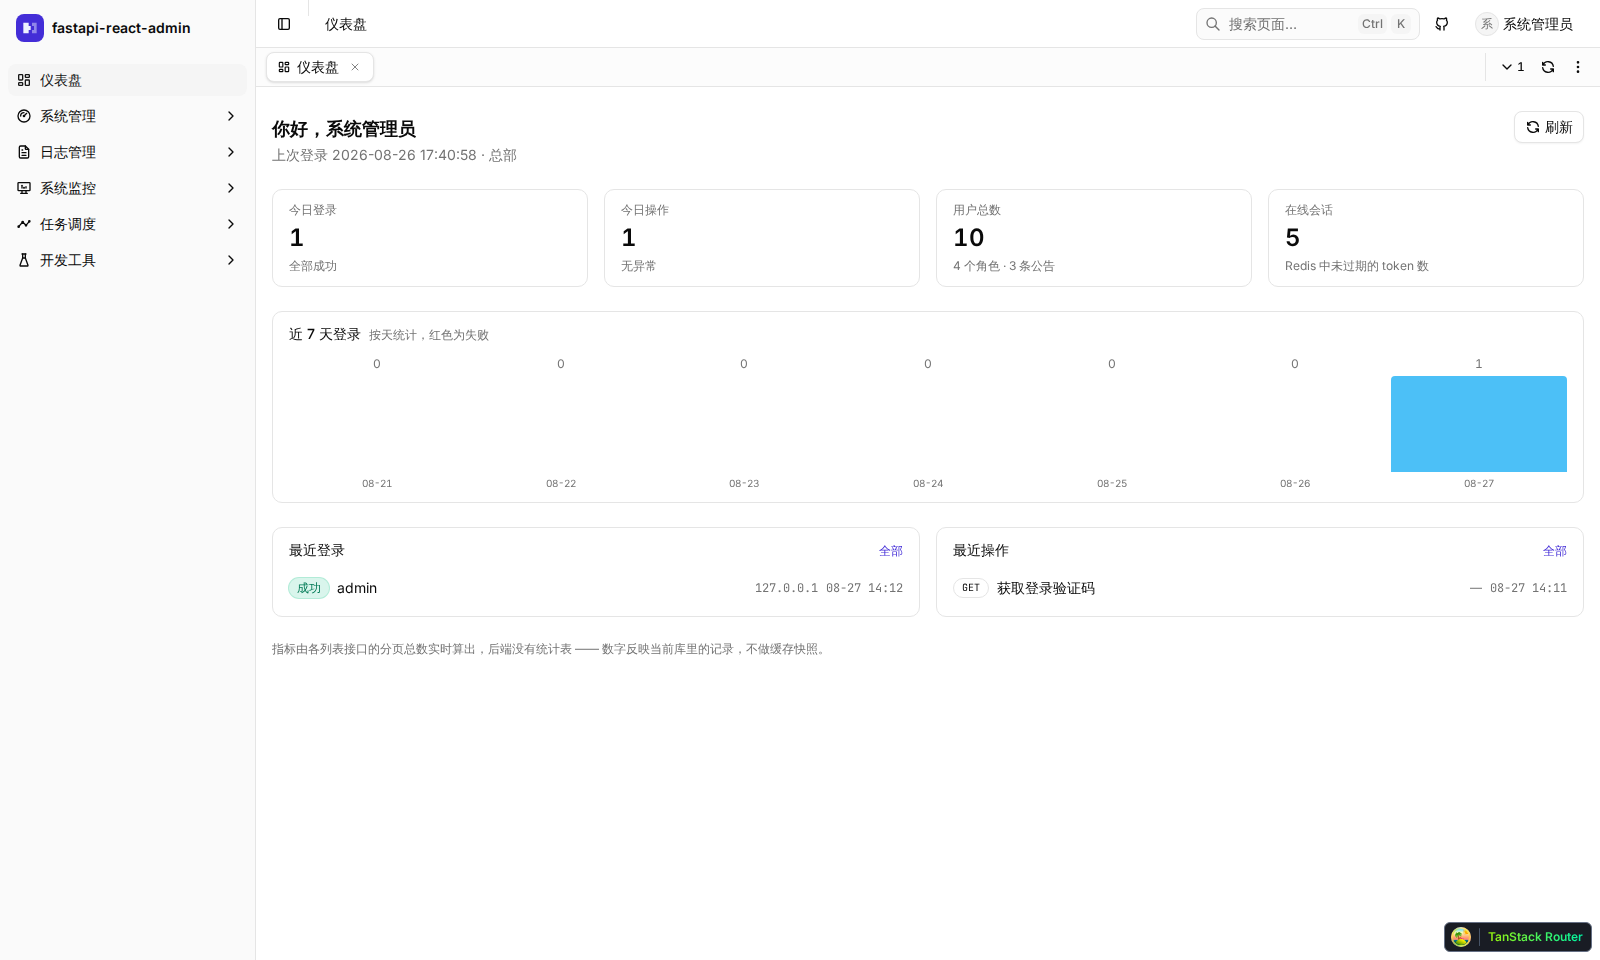
Task: Click the GET method badge
Action: click(971, 588)
